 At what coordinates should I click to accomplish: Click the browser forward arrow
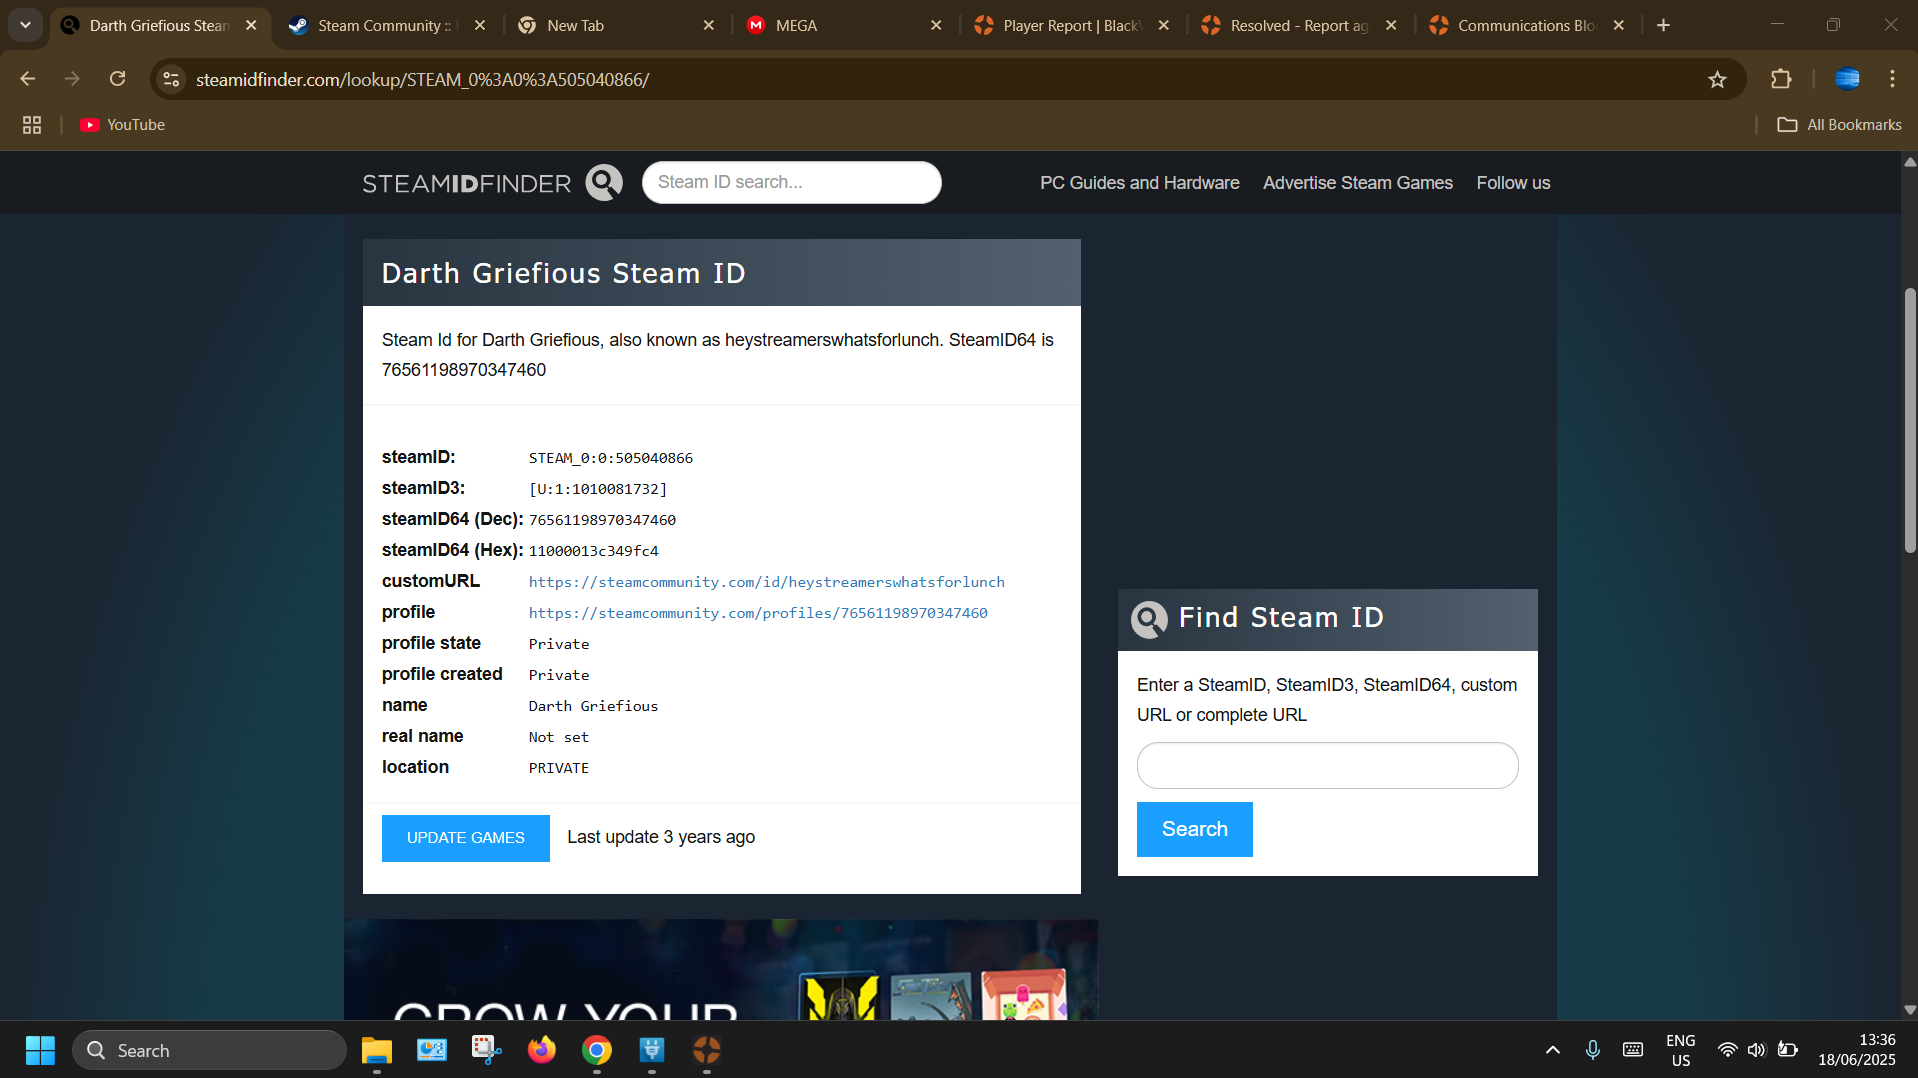click(72, 79)
